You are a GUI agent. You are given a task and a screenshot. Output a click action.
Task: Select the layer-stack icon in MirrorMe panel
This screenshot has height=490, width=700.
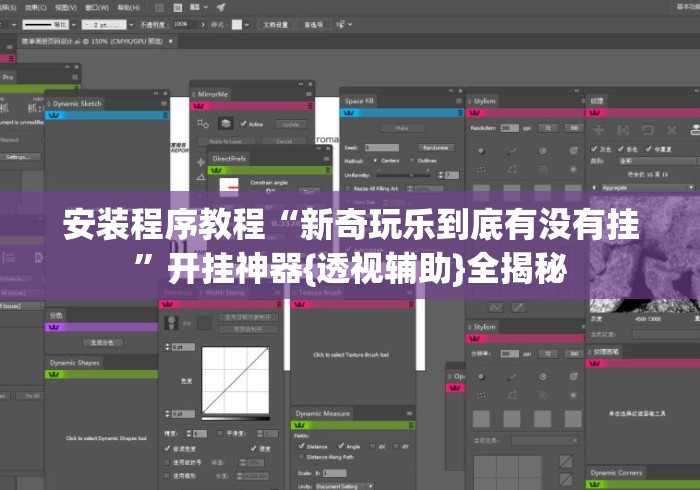225,124
